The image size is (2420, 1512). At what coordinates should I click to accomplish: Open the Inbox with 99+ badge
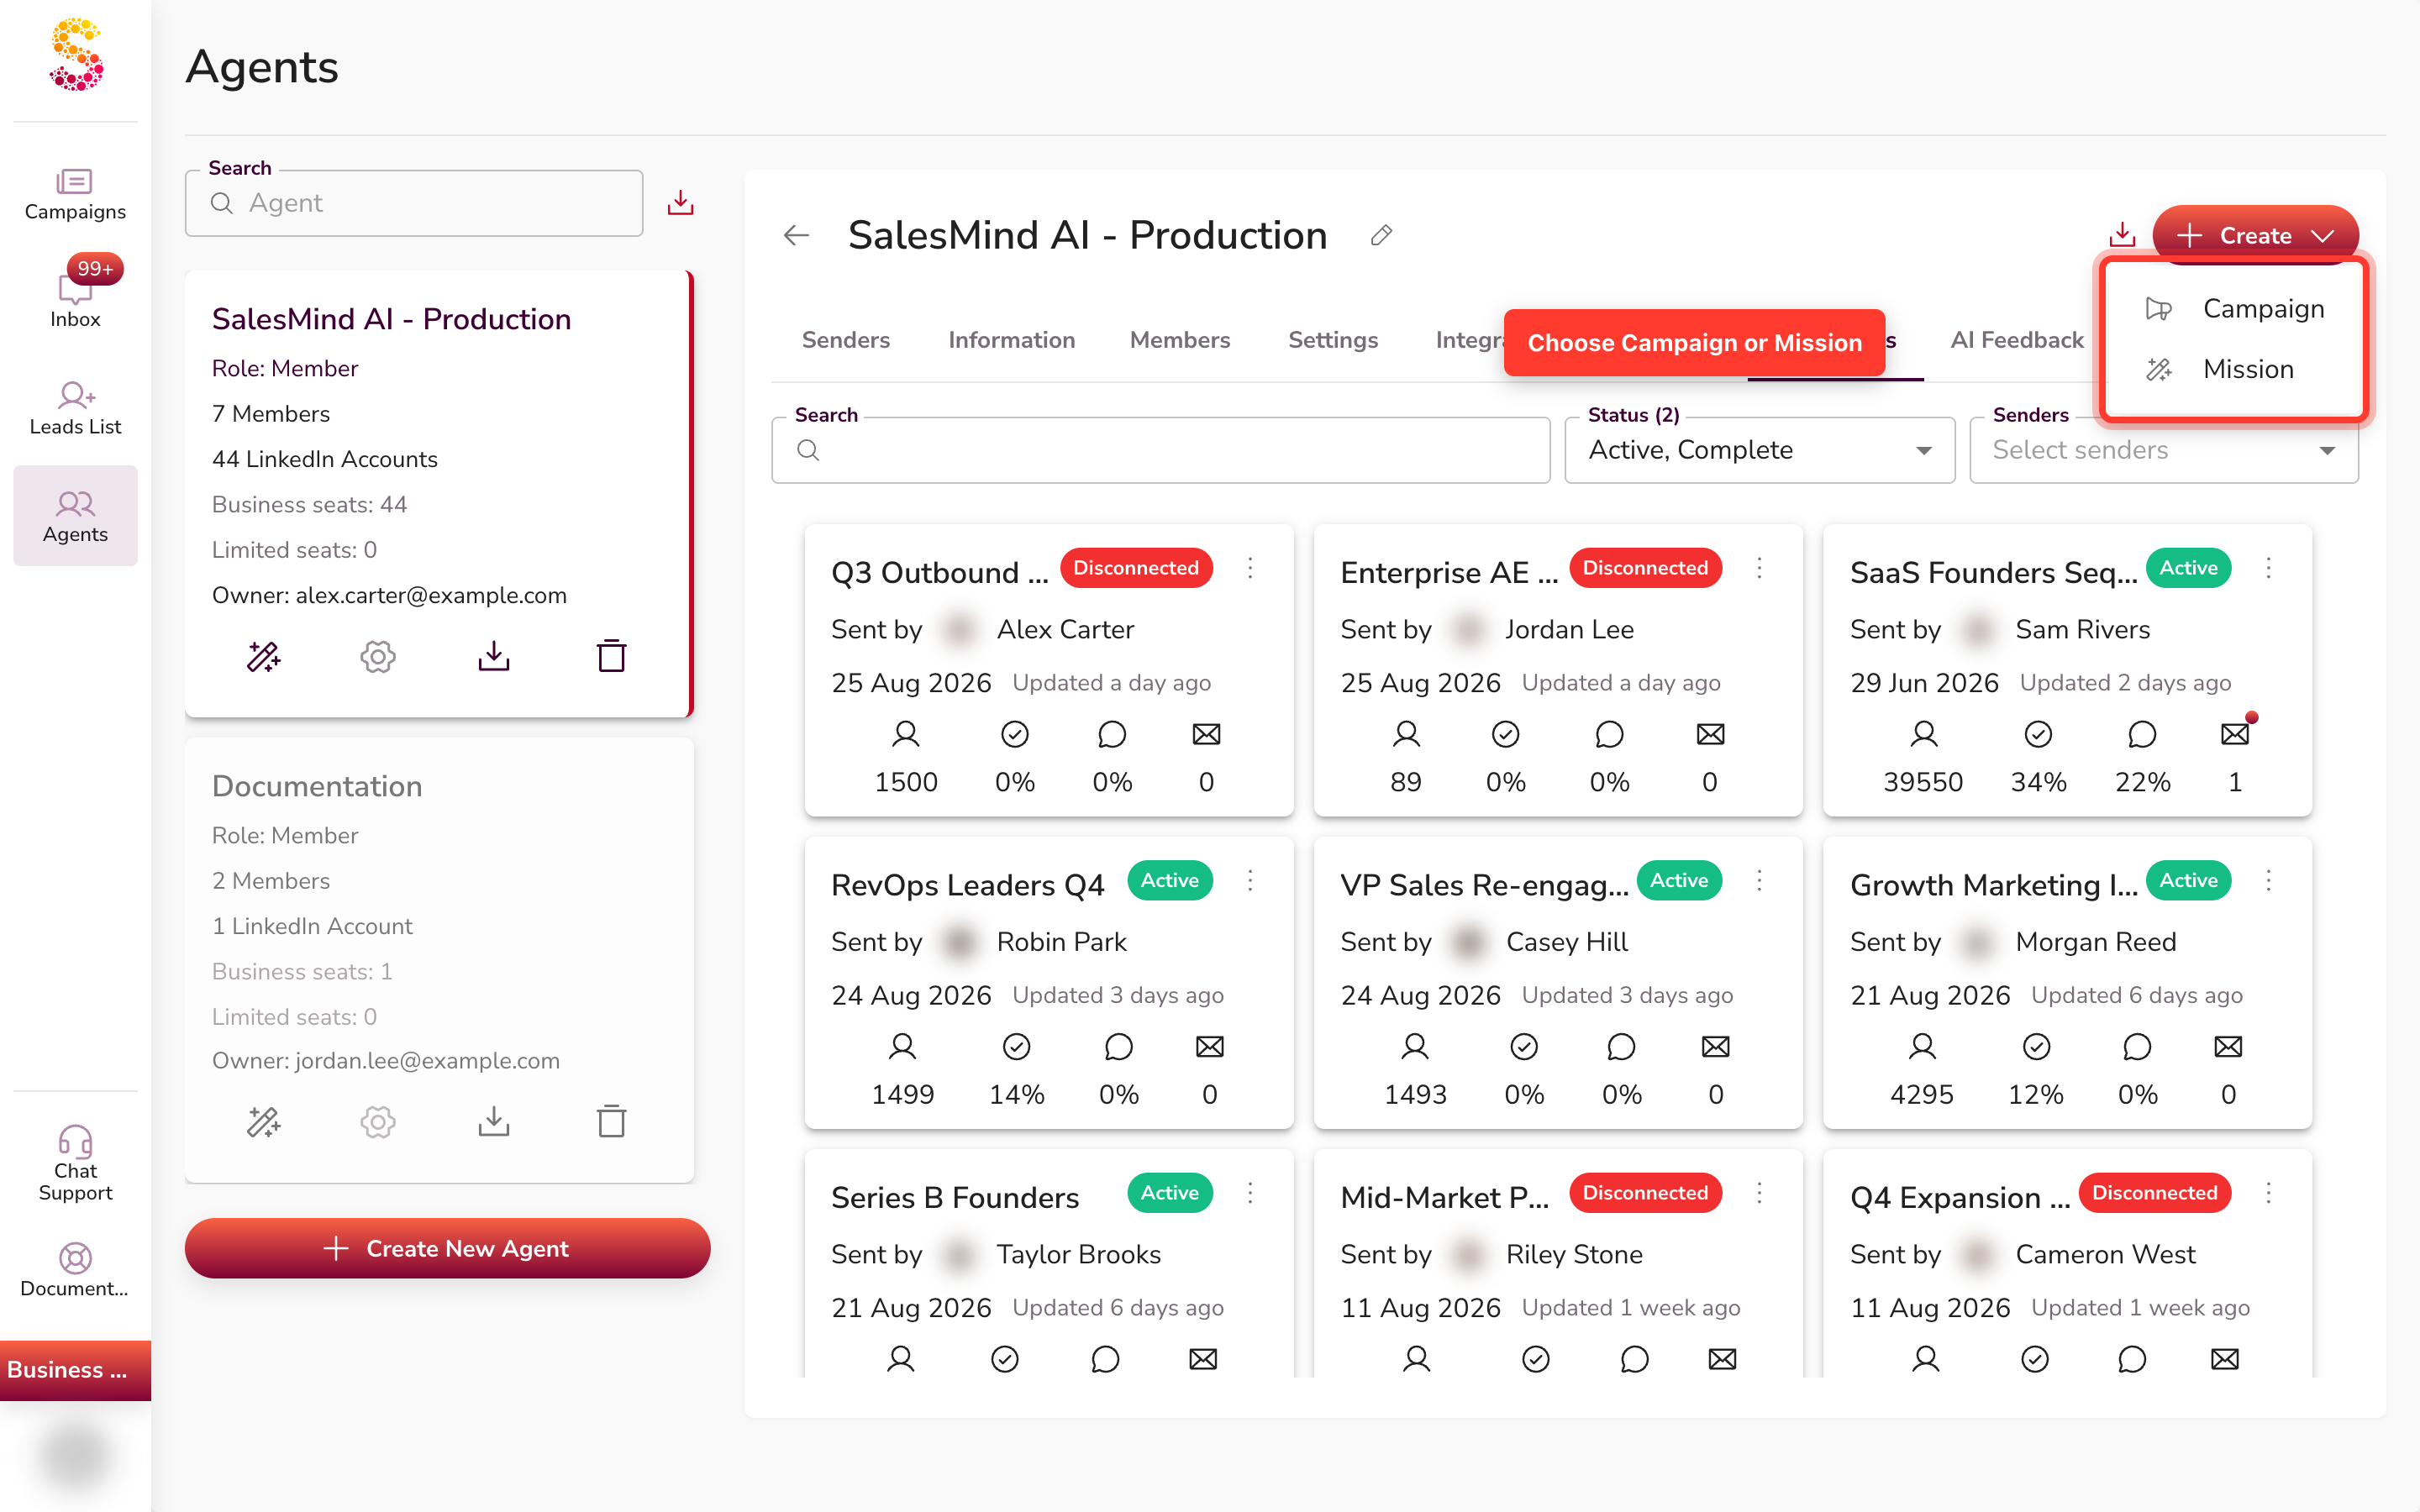click(75, 292)
